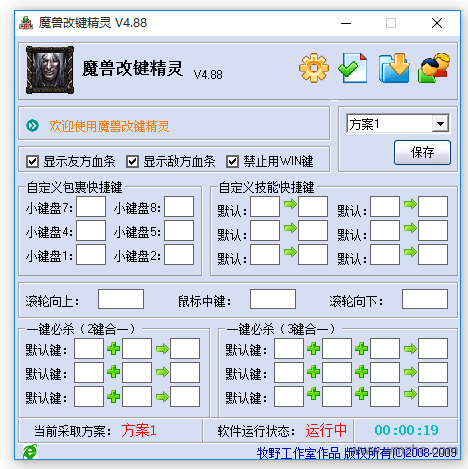Toggle 禁止用WIN键 checkbox
This screenshot has height=469, width=468.
232,162
